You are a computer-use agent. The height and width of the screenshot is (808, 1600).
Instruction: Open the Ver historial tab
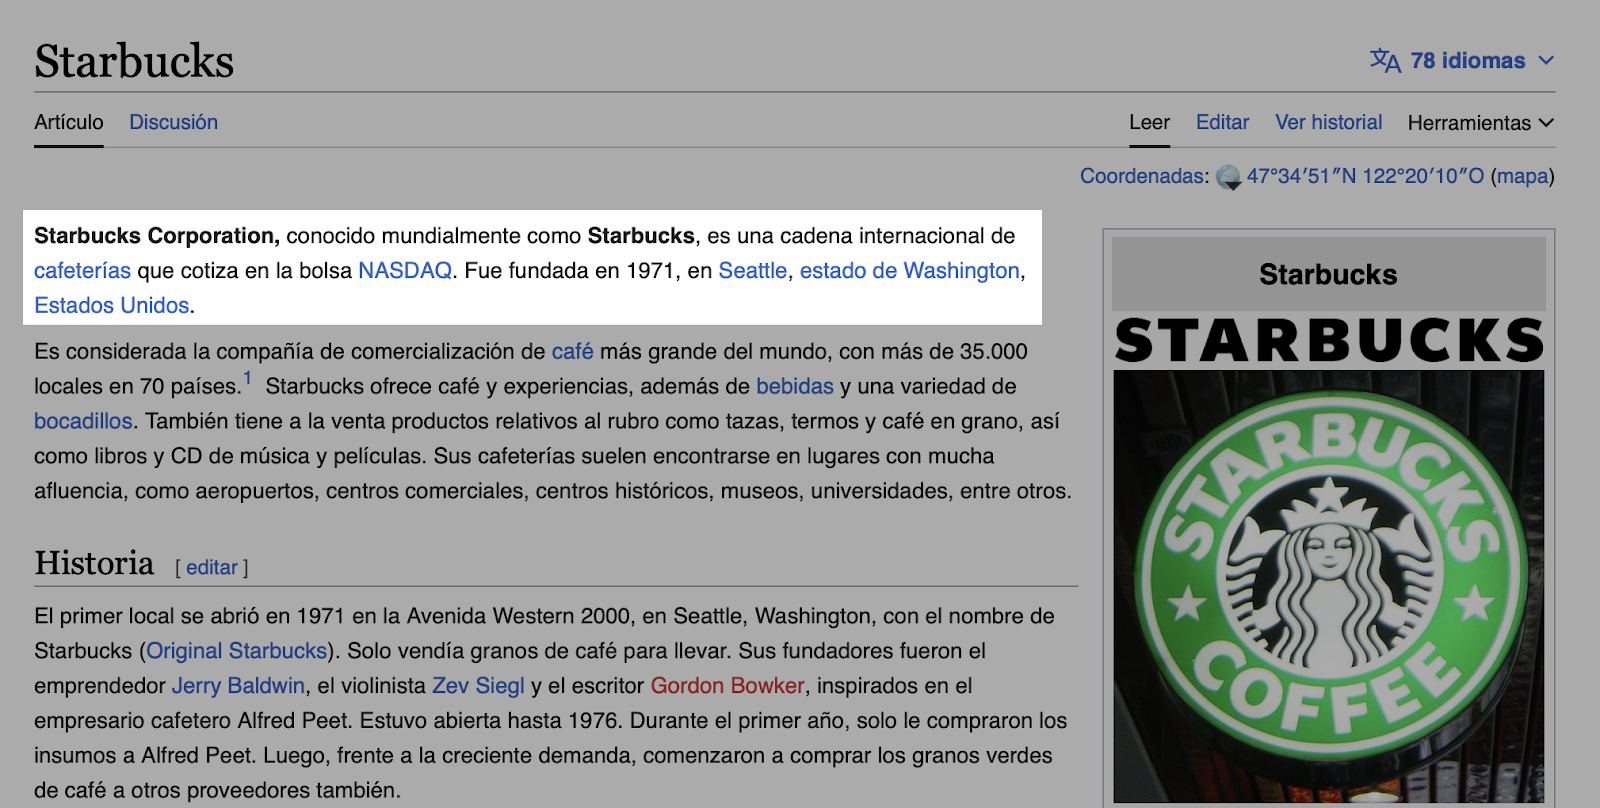click(1329, 122)
